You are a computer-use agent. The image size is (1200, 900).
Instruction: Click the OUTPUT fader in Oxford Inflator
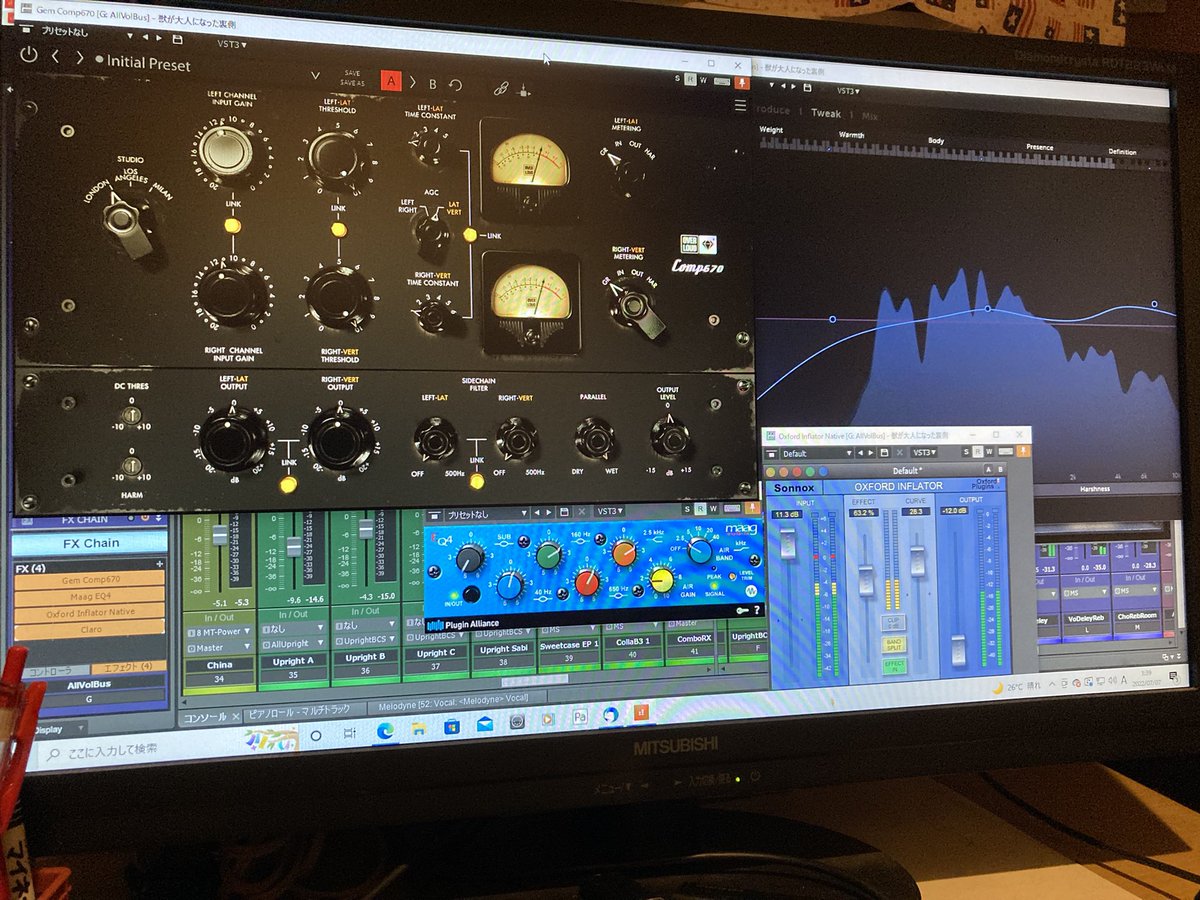click(958, 650)
